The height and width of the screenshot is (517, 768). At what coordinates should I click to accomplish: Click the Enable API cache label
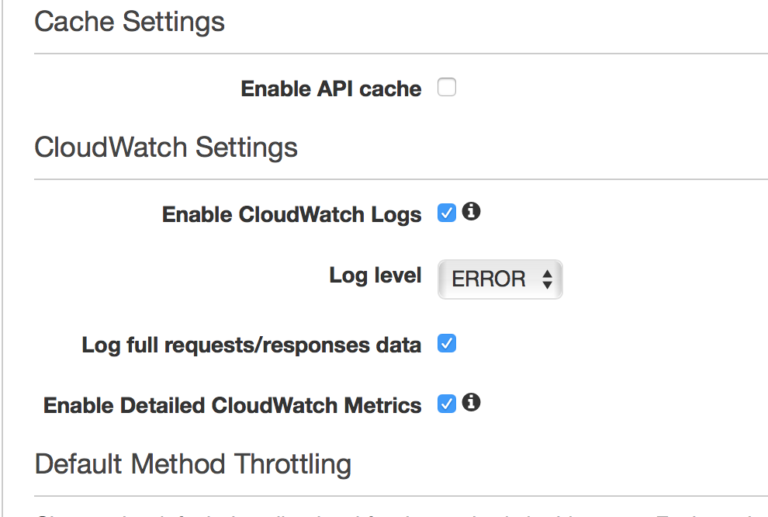click(x=331, y=89)
